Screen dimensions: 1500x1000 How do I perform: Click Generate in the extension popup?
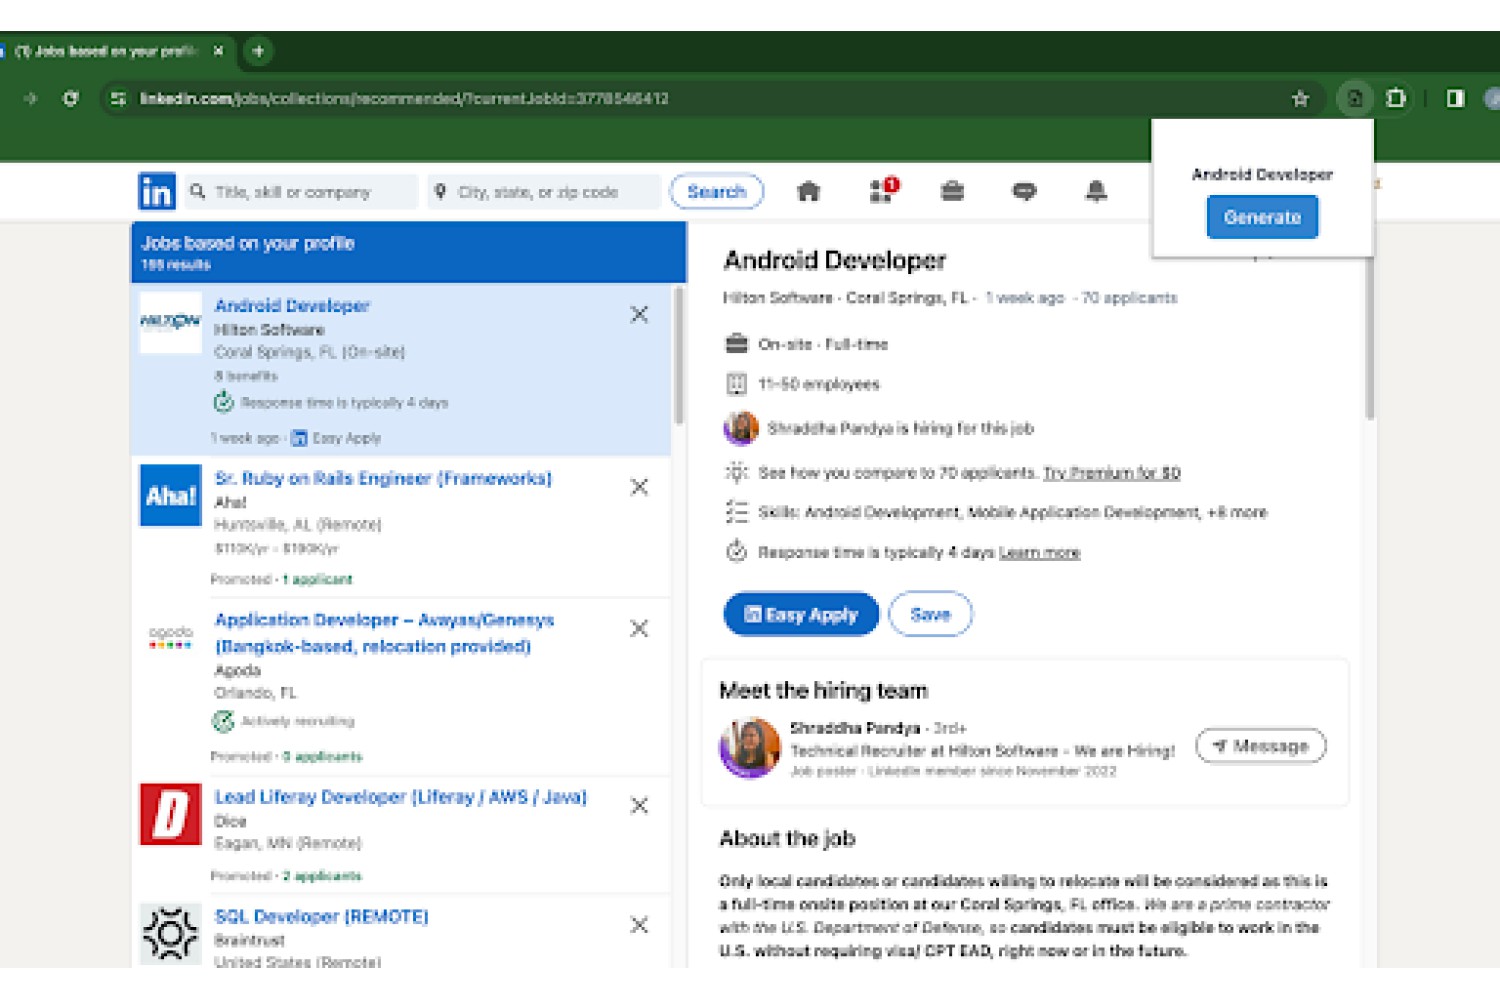[1262, 217]
